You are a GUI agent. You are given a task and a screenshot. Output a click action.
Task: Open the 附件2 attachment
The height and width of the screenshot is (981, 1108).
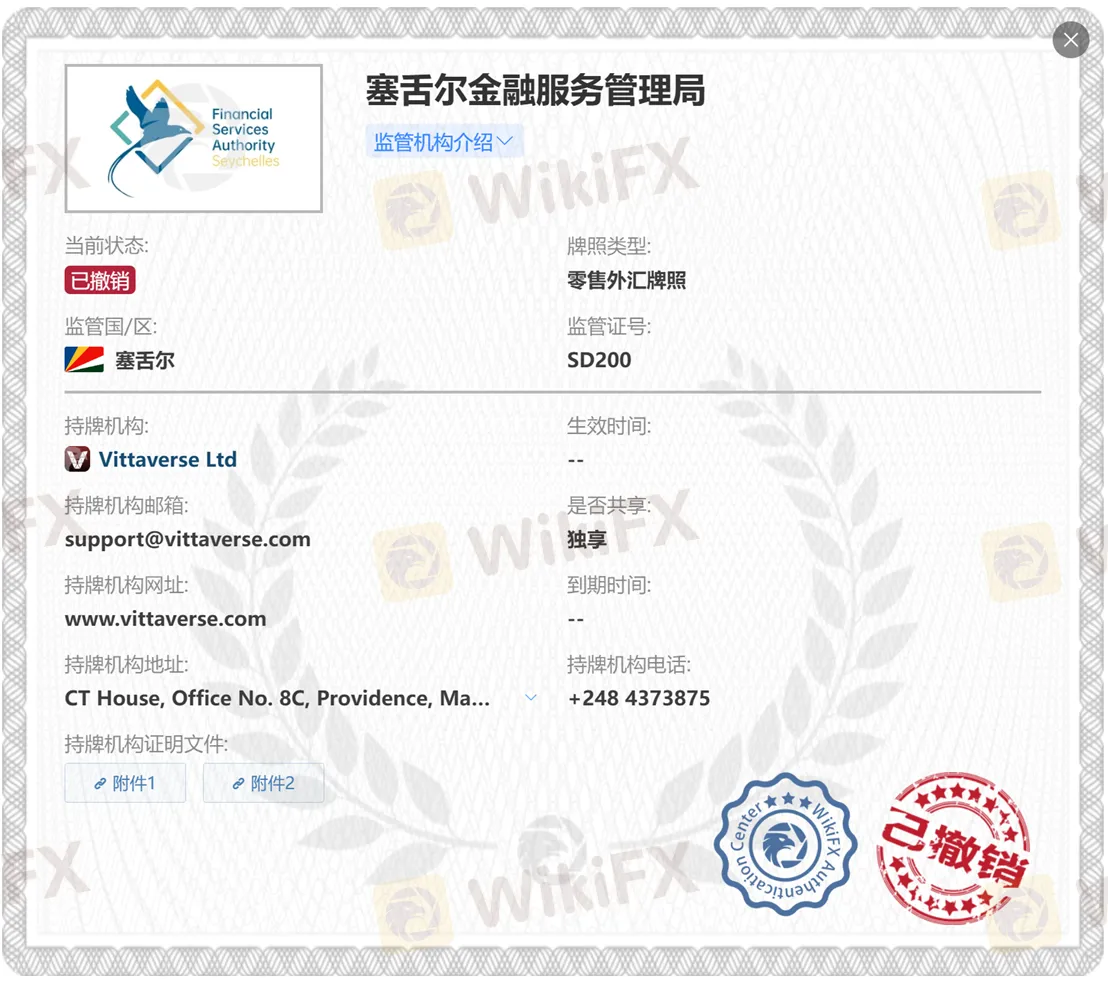[x=264, y=782]
